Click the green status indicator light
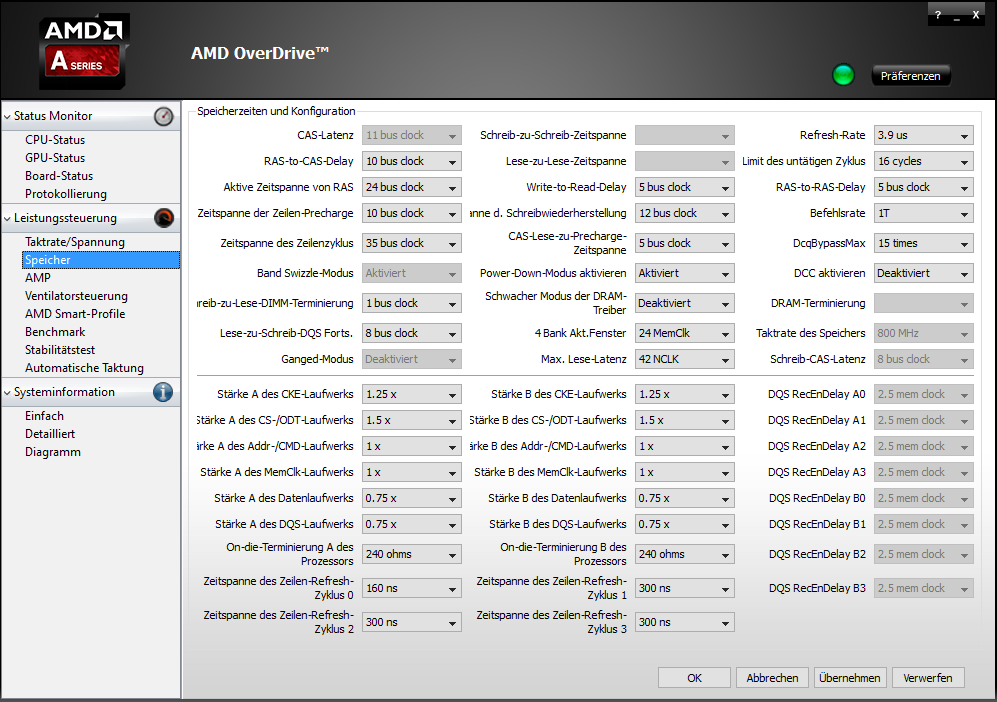 pos(843,75)
